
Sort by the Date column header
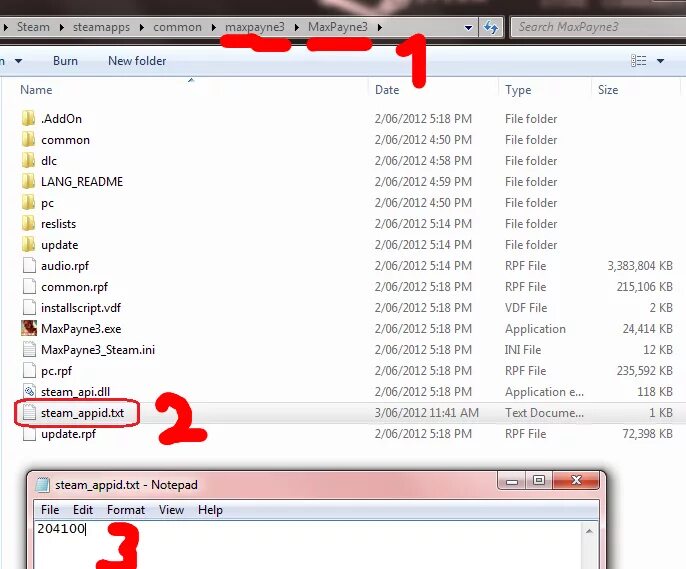tap(387, 90)
